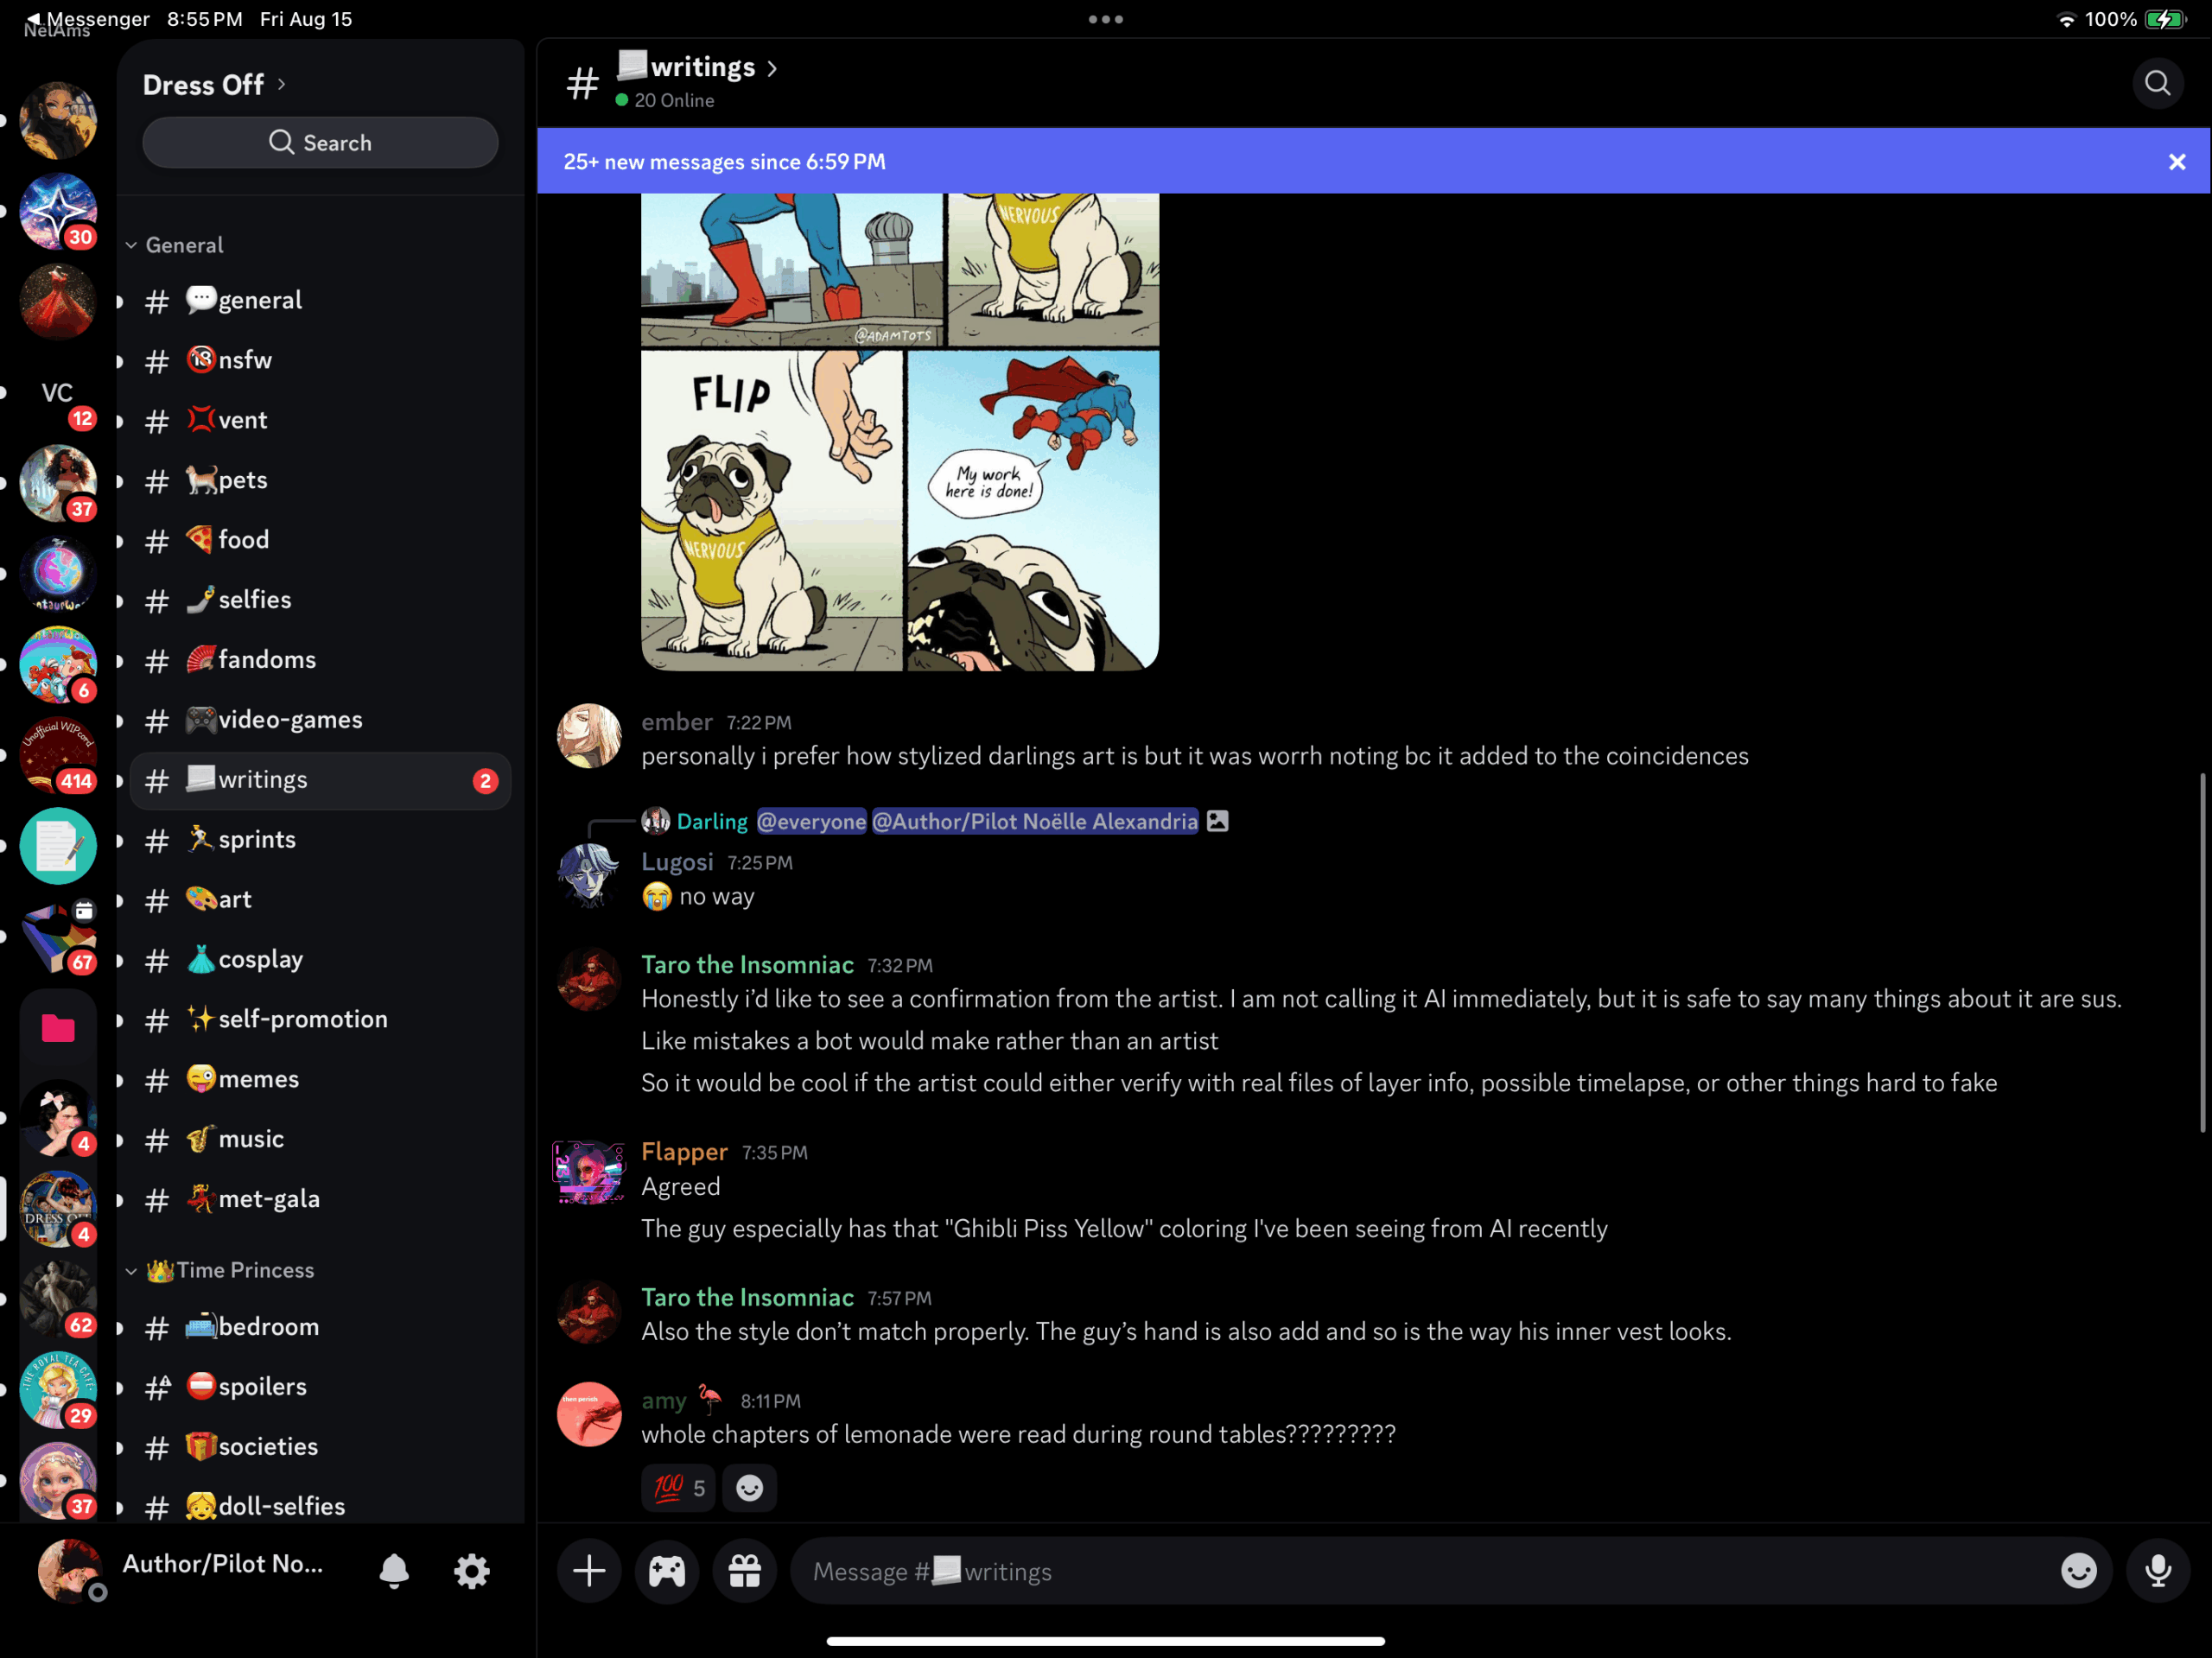Click the sidebar Search button
This screenshot has width=2212, height=1658.
(x=320, y=143)
